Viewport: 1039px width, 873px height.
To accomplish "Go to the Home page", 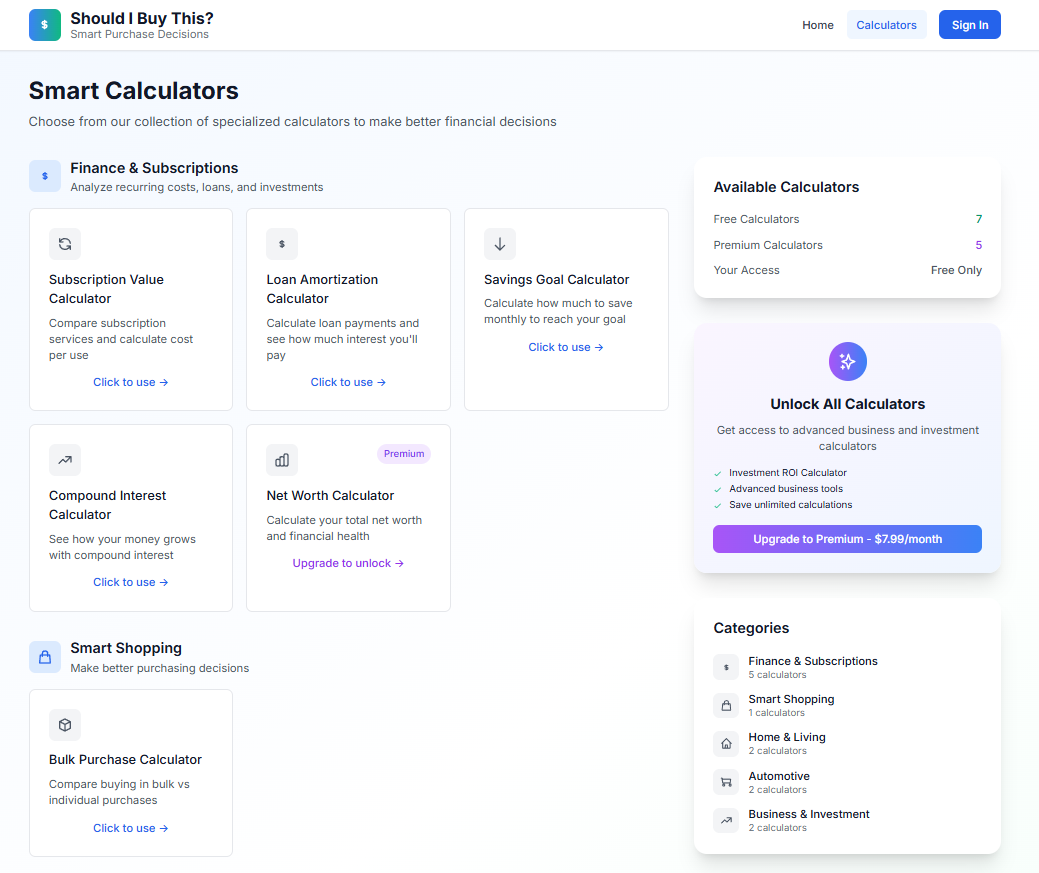I will tap(818, 25).
